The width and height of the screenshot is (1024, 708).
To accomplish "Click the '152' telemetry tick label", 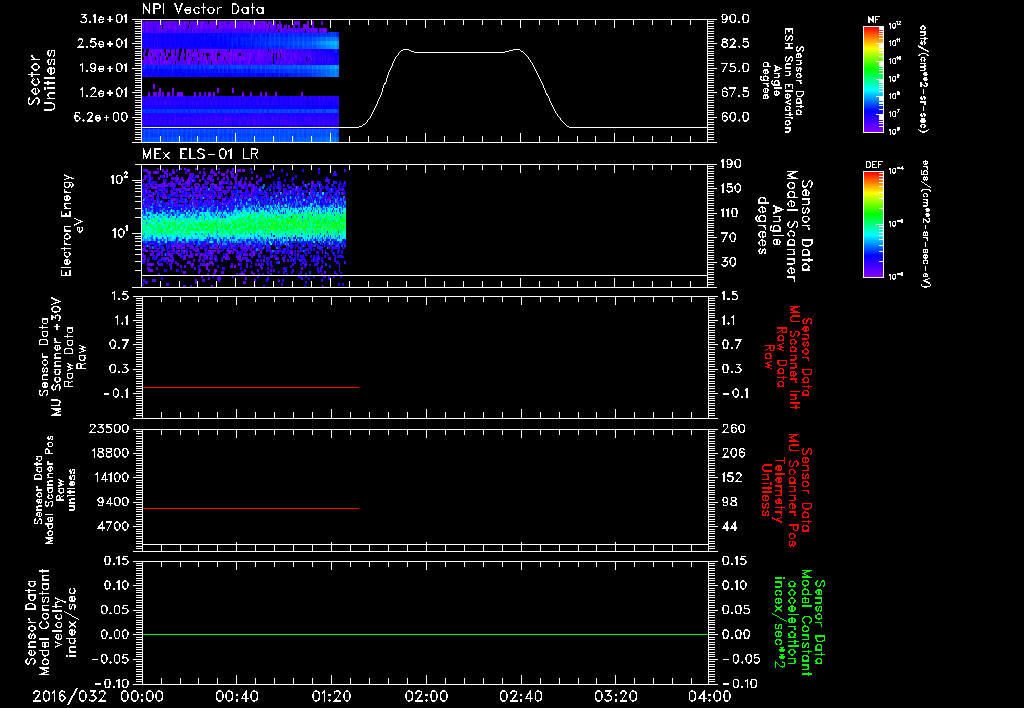I will (x=732, y=477).
